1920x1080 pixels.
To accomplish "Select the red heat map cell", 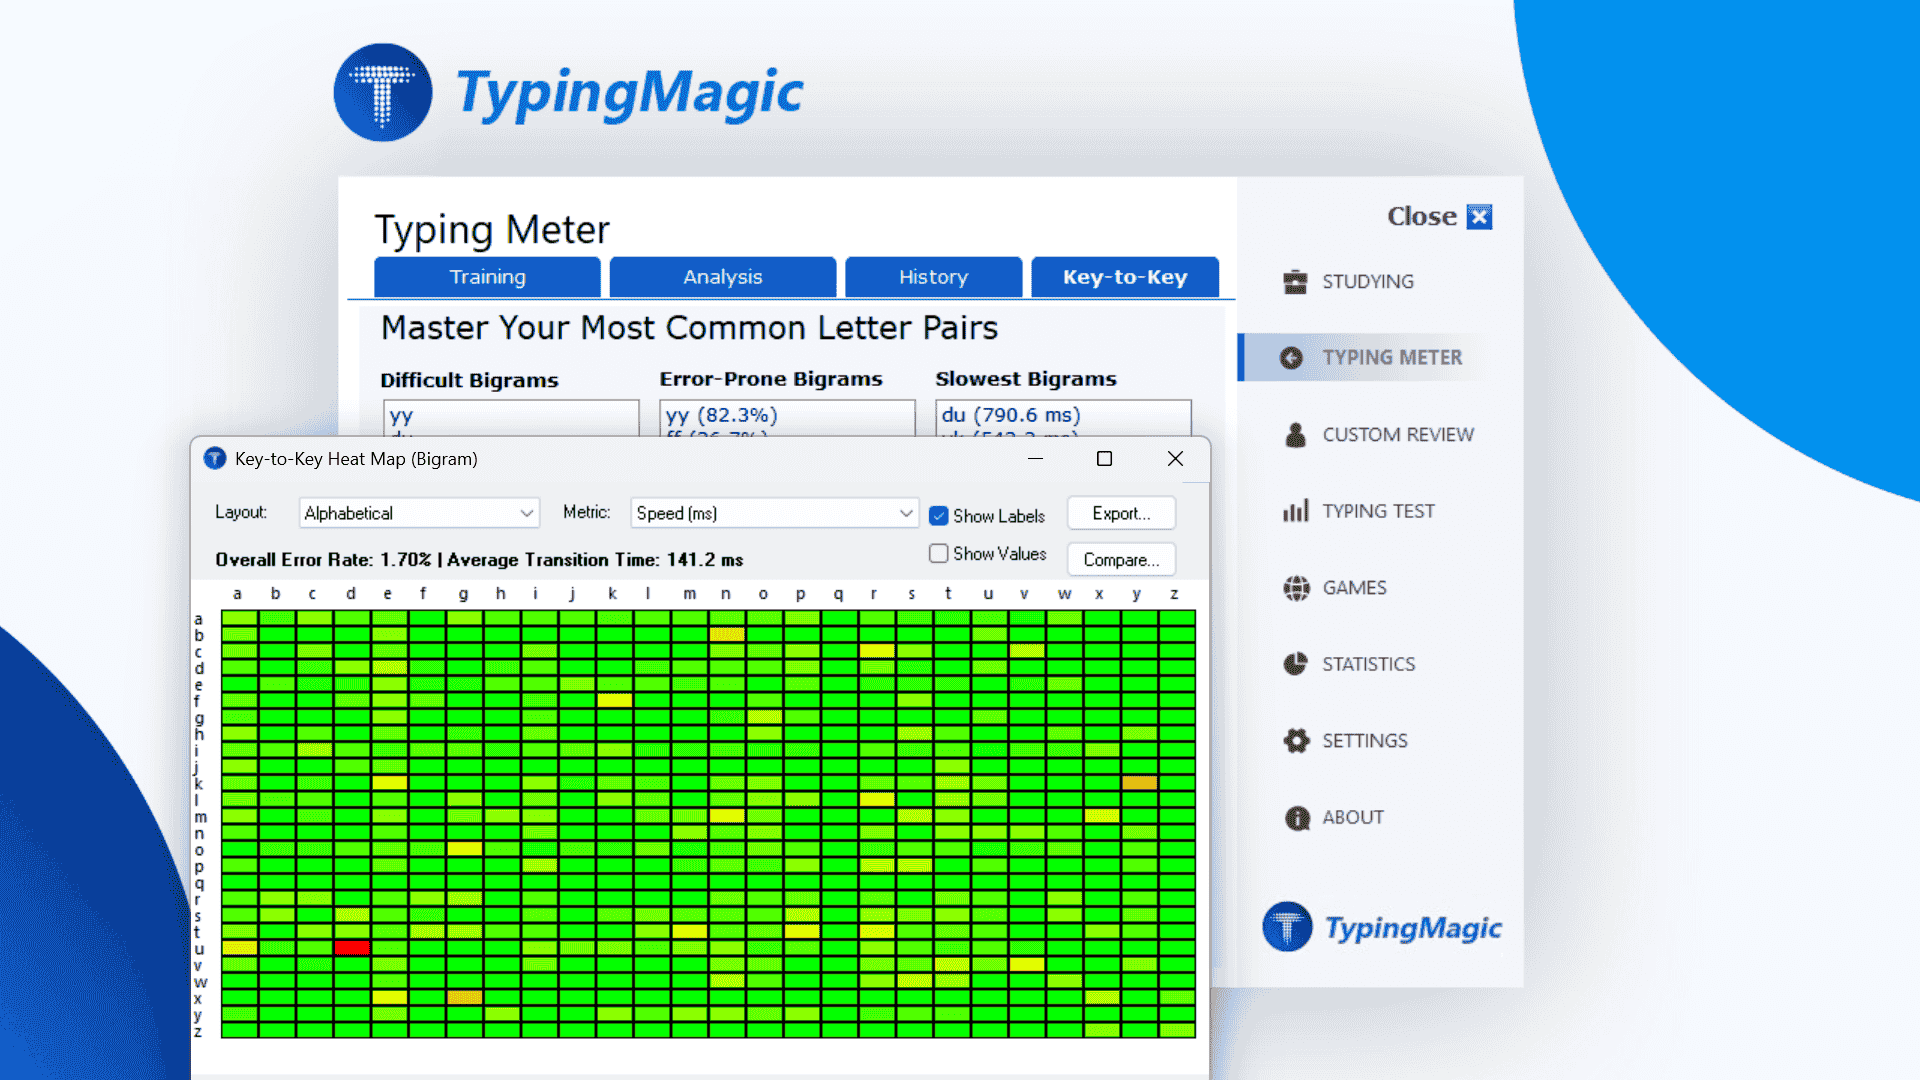I will pos(350,947).
